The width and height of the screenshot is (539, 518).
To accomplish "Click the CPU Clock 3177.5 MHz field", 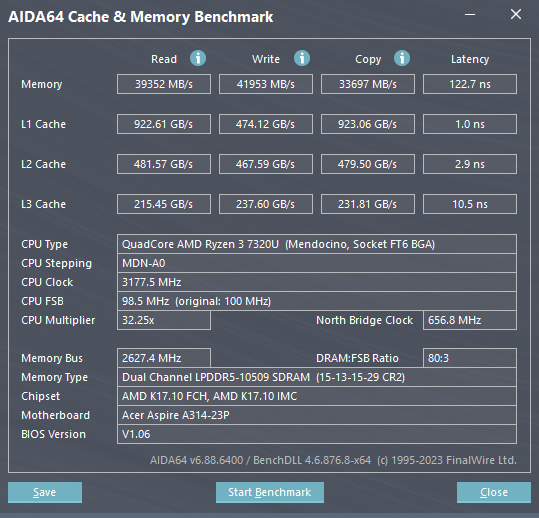I will [317, 282].
